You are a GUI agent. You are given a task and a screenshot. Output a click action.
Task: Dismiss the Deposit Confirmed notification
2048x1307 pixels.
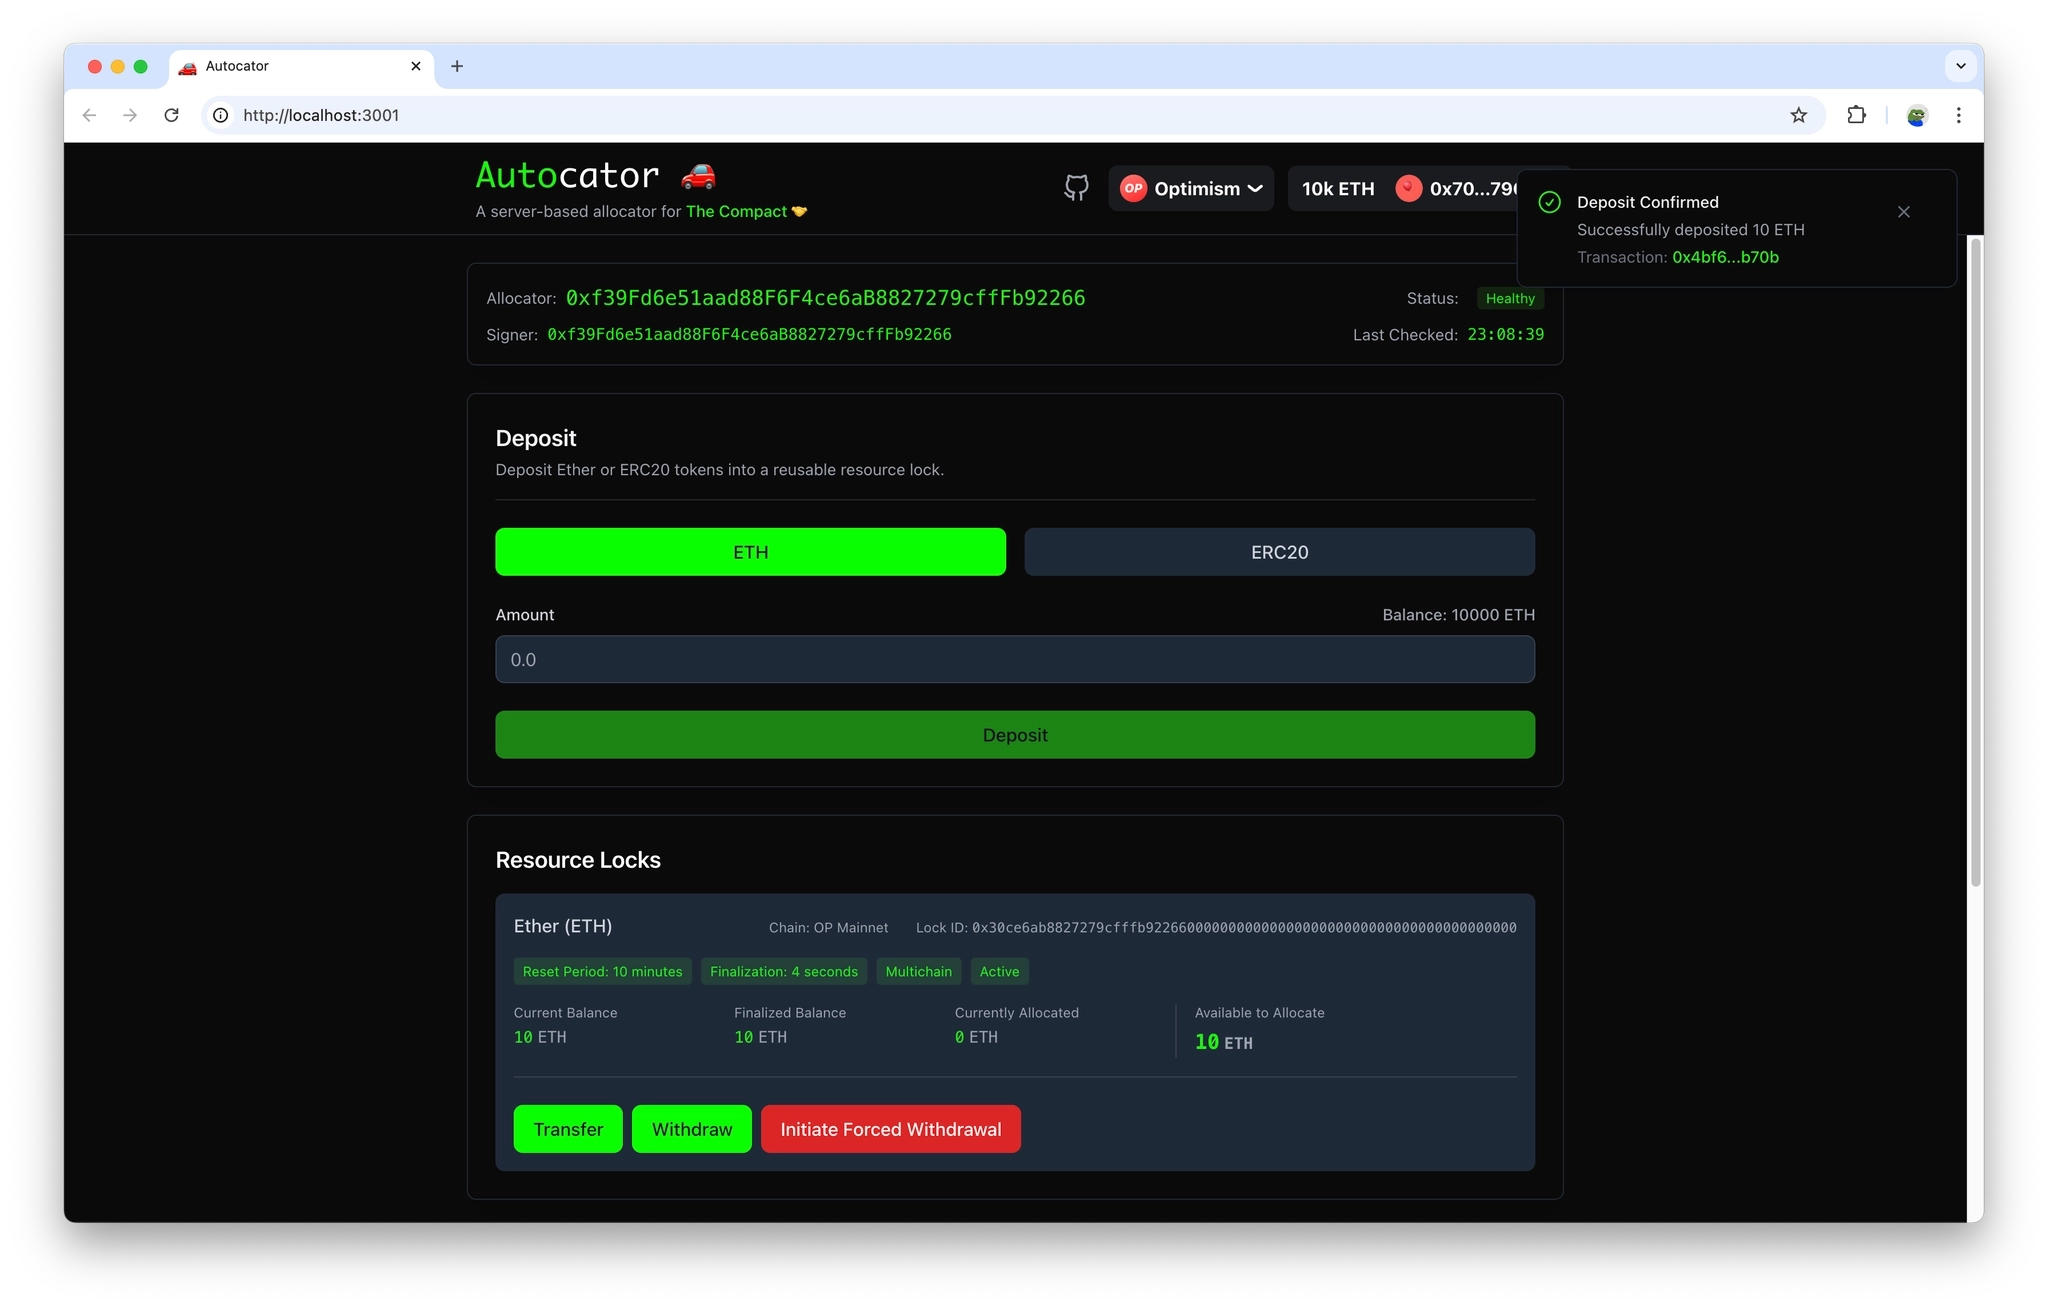[x=1903, y=212]
